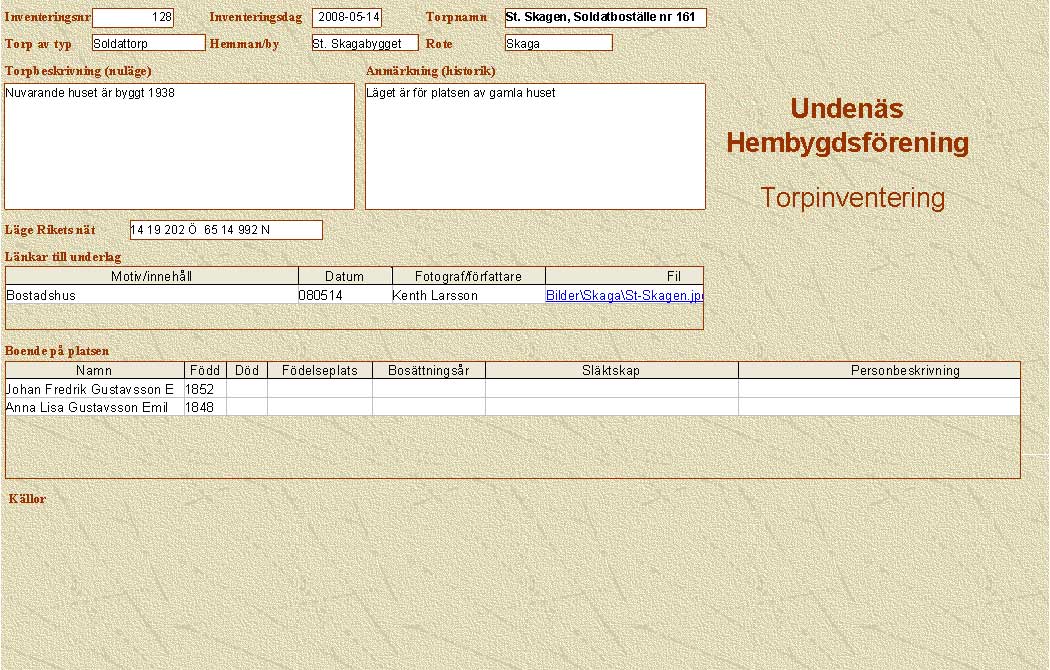Click the Släktskap column header
Image resolution: width=1050 pixels, height=670 pixels.
pos(611,370)
